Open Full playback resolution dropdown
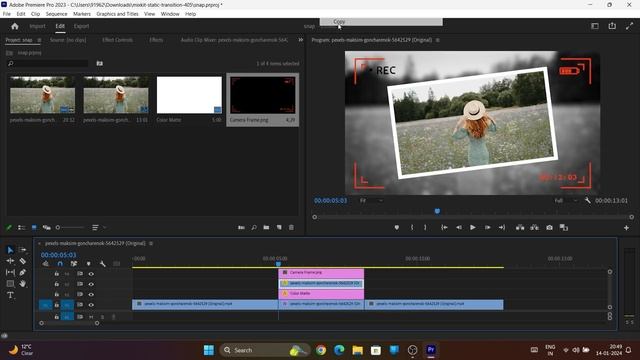 tap(566, 200)
